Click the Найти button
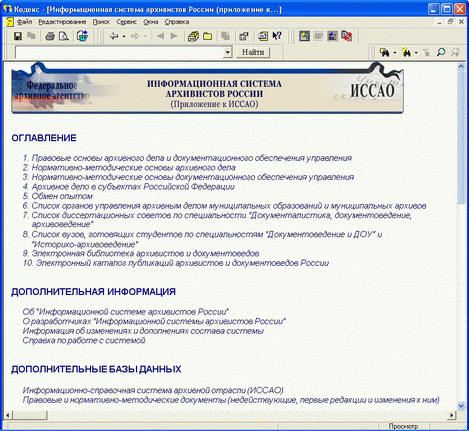The image size is (469, 431). click(253, 52)
